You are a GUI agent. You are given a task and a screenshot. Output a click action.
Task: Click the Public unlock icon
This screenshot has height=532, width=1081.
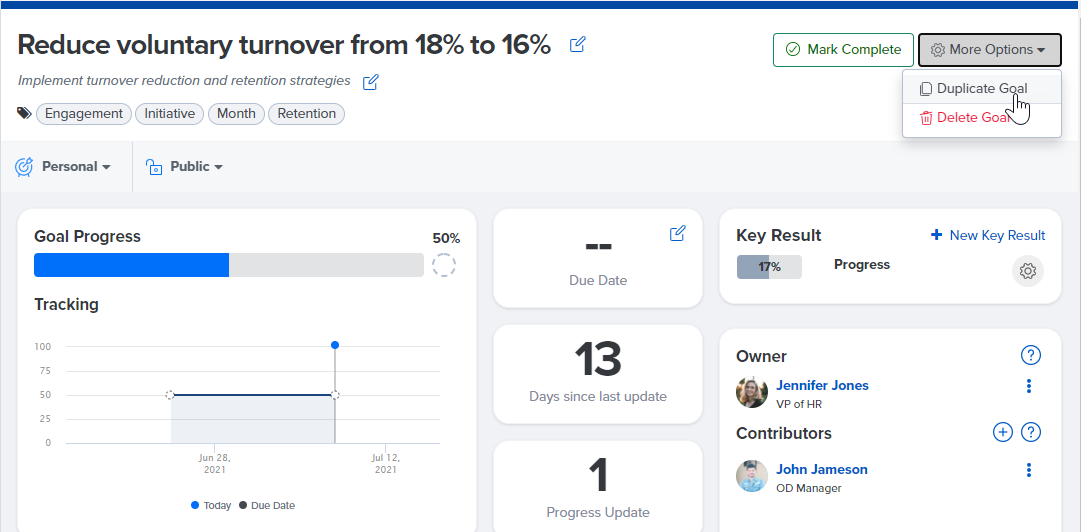point(154,167)
